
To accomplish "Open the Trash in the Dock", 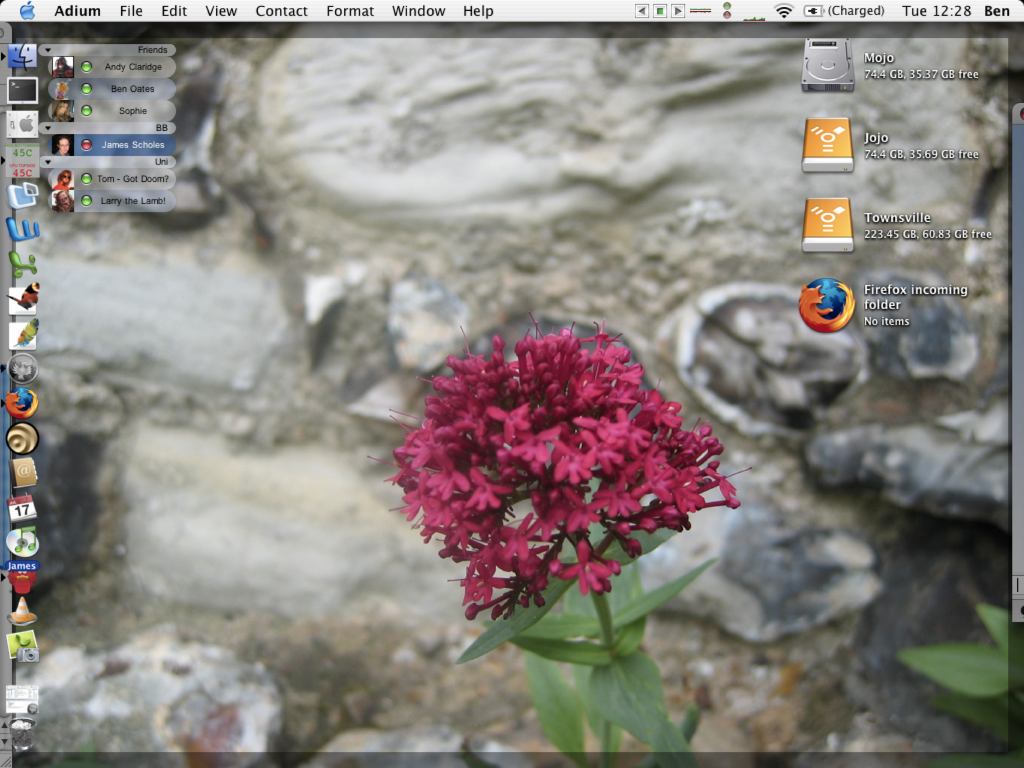I will coord(22,734).
